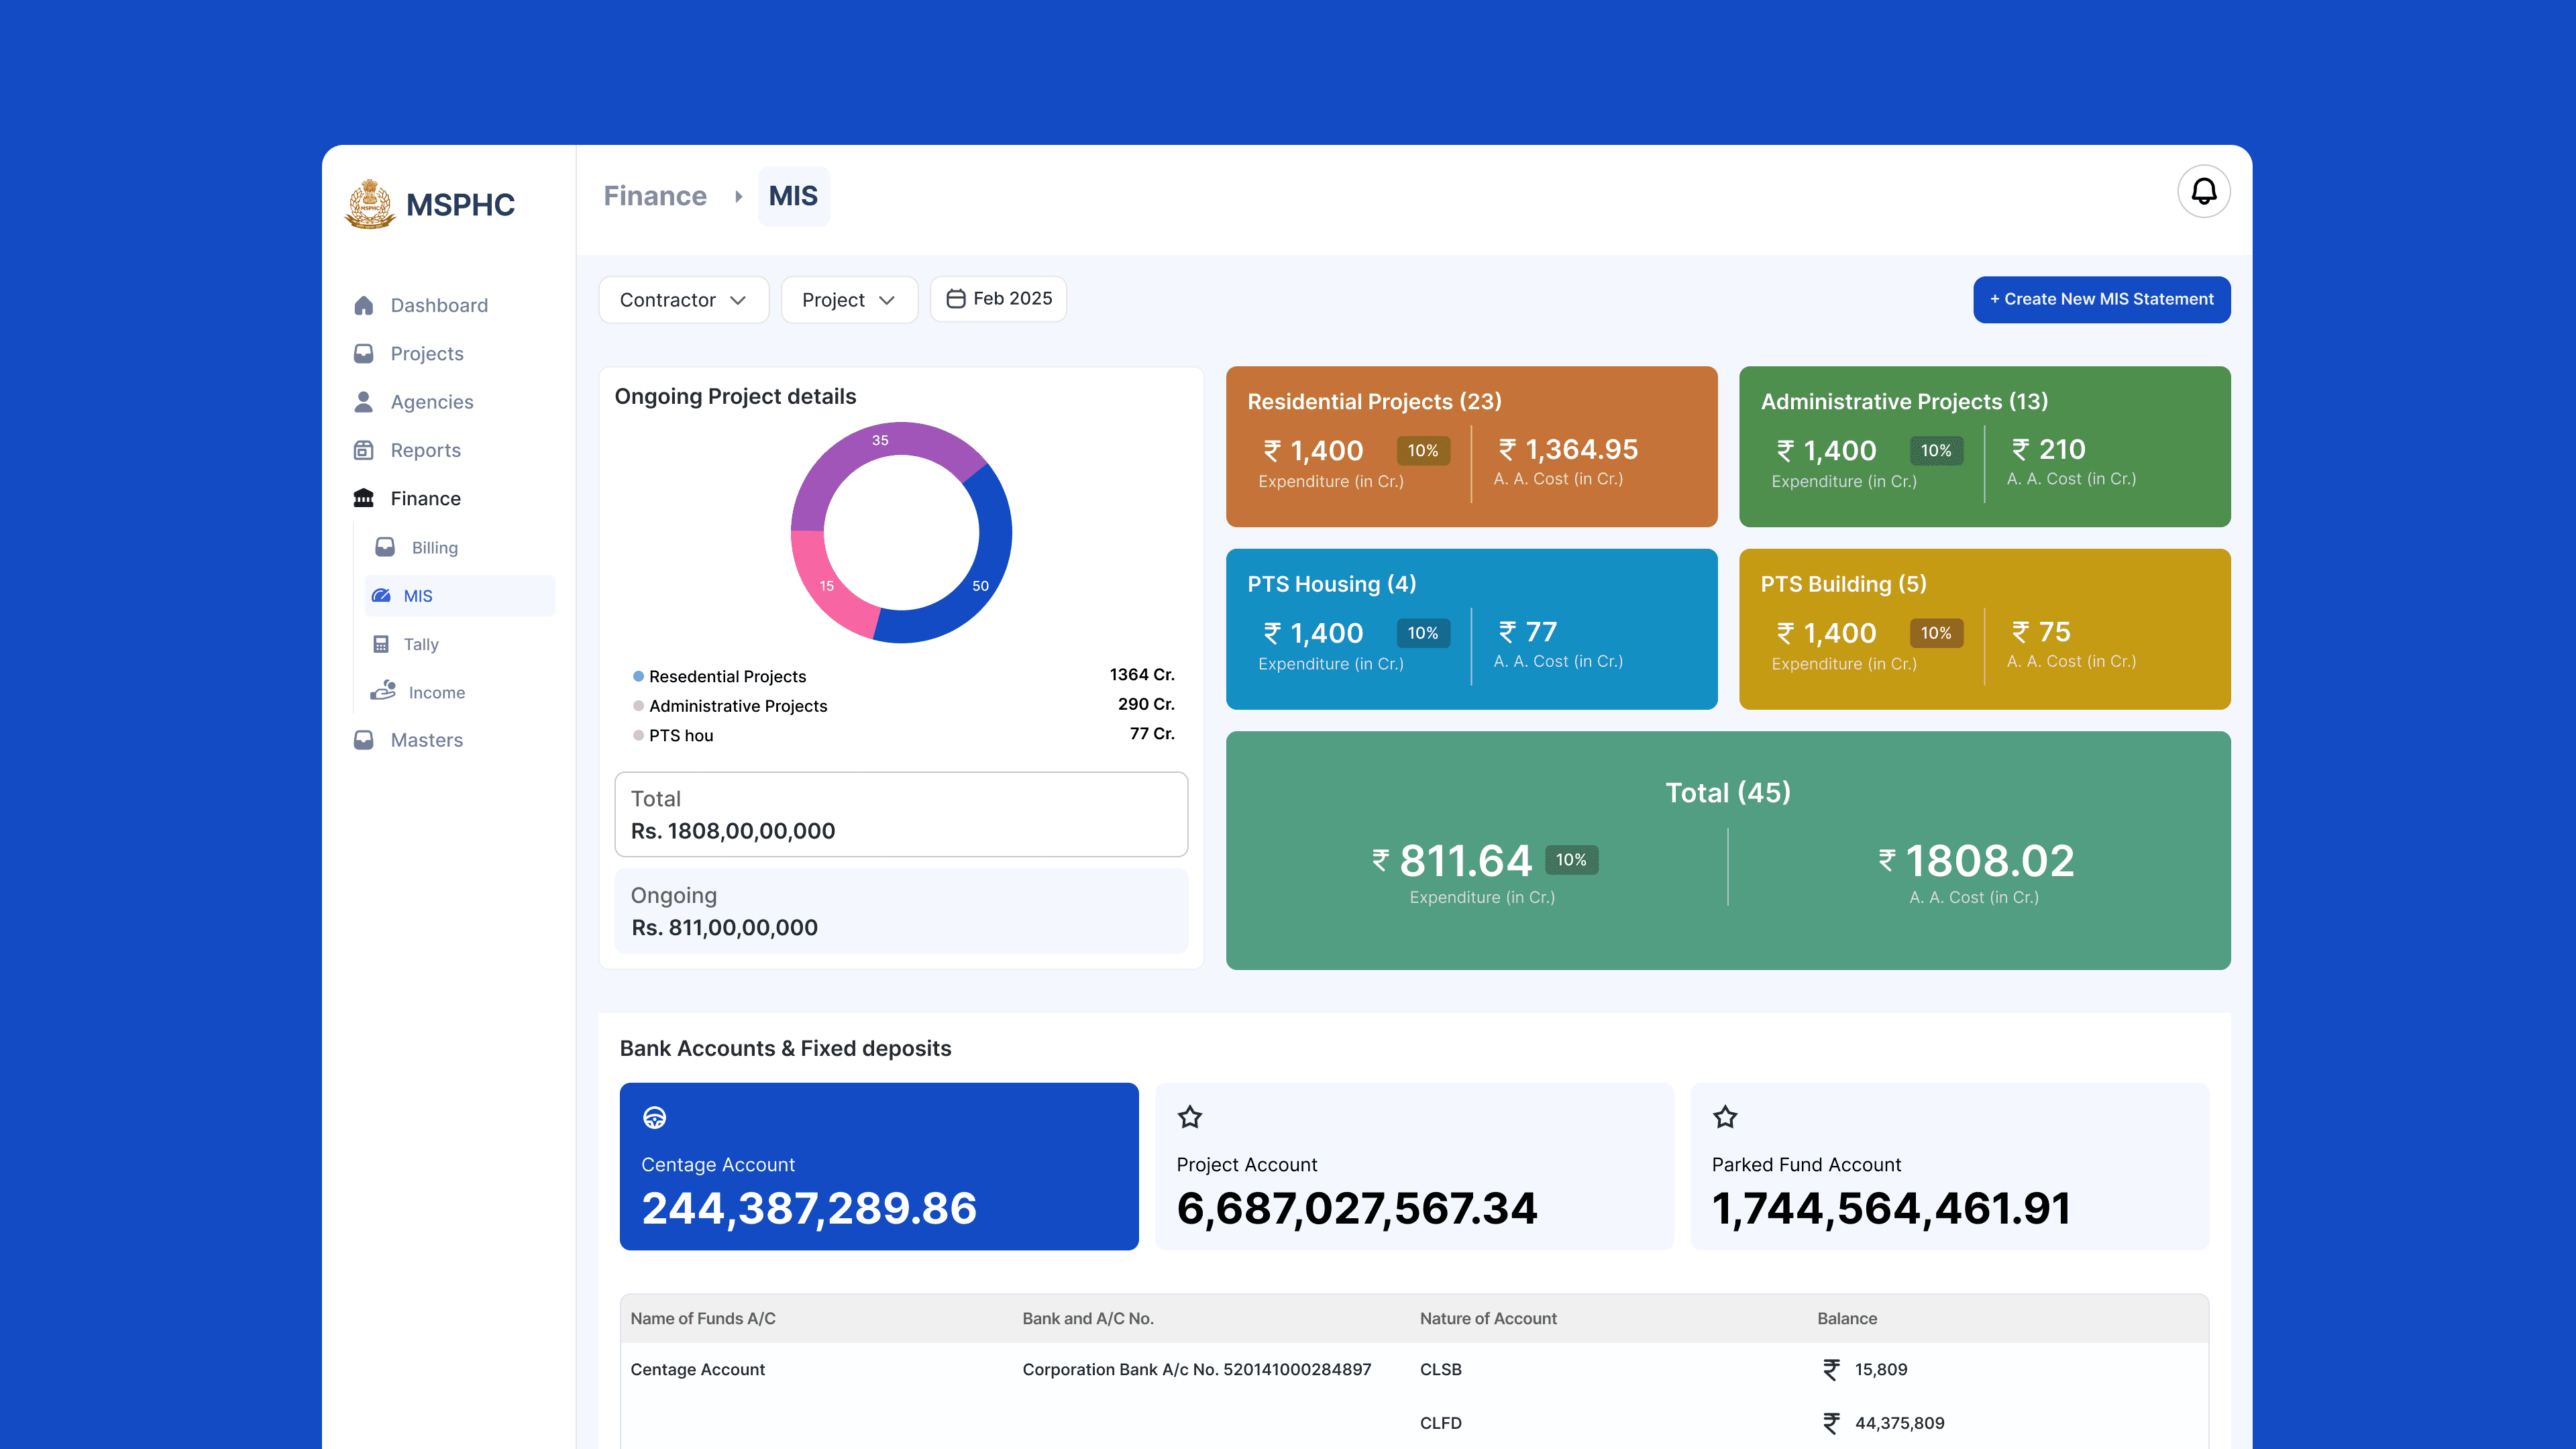
Task: Star the Project Account card
Action: 1189,1117
